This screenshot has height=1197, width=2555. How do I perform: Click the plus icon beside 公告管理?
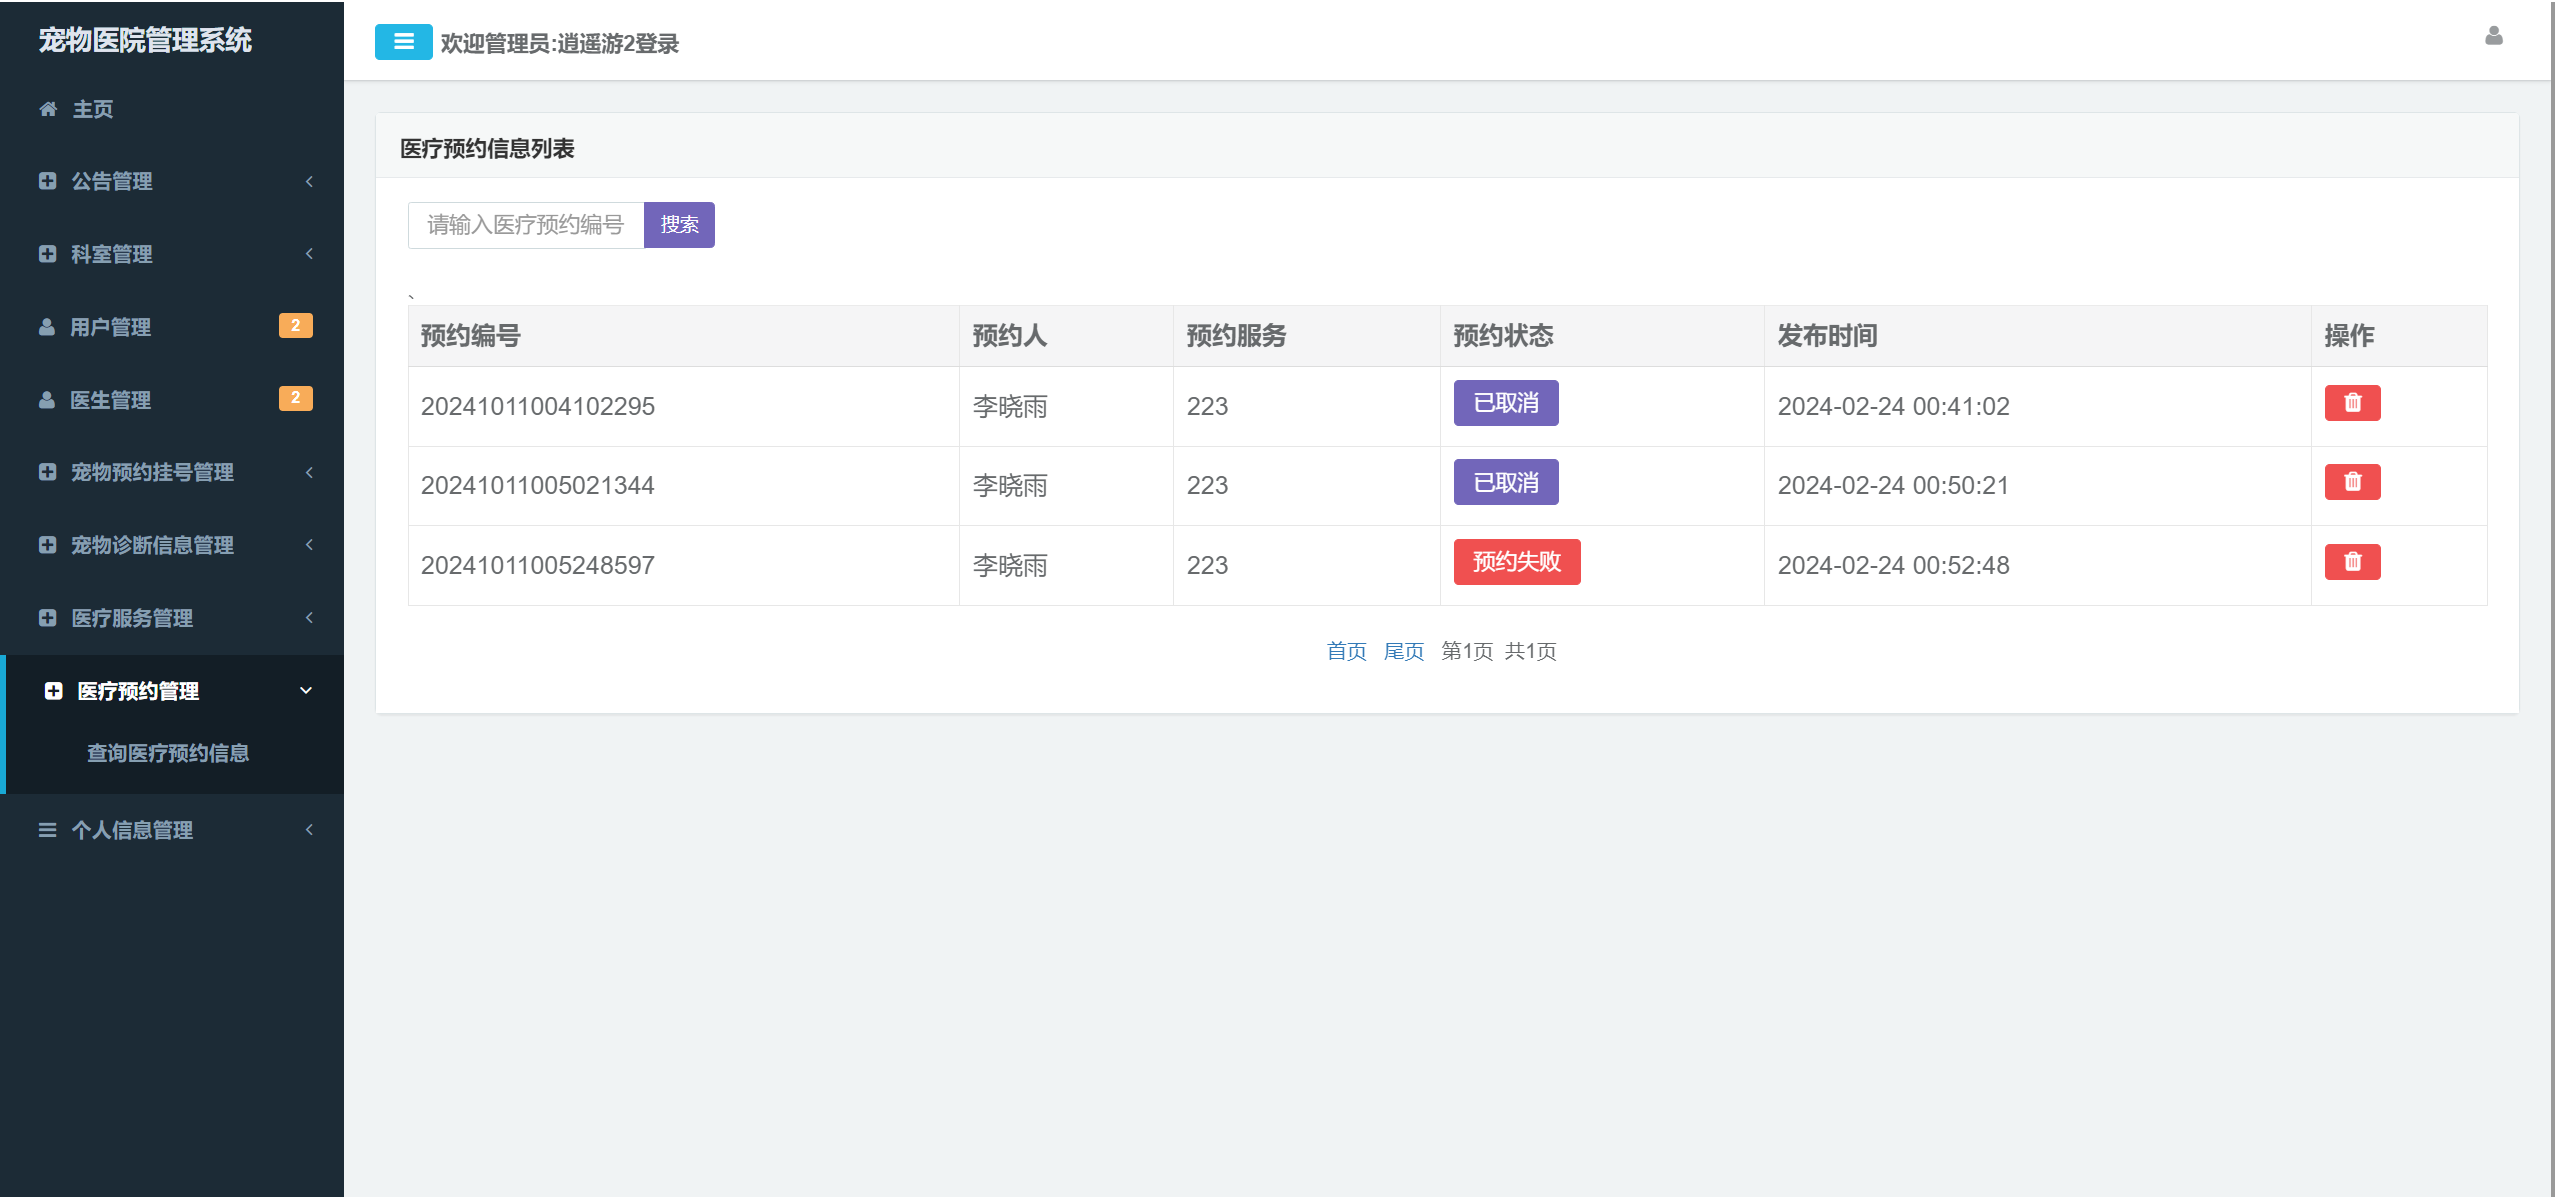click(x=47, y=181)
